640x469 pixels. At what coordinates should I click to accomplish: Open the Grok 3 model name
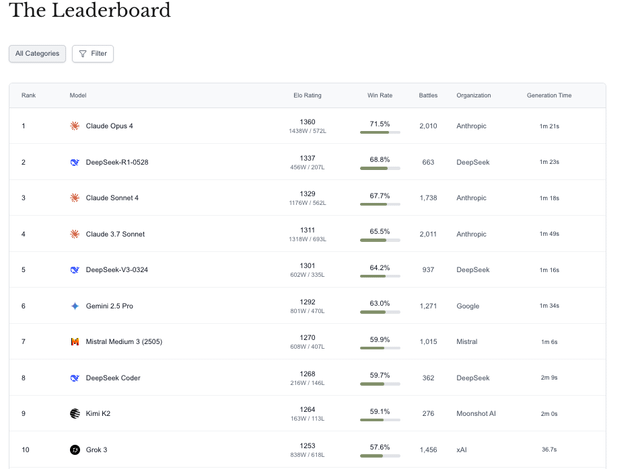pyautogui.click(x=96, y=449)
